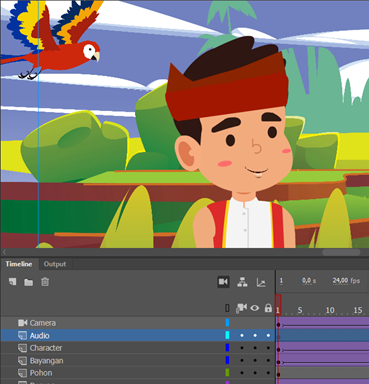Image resolution: width=369 pixels, height=384 pixels.
Task: Click frame 10 on the timeline ruler
Action: 330,310
